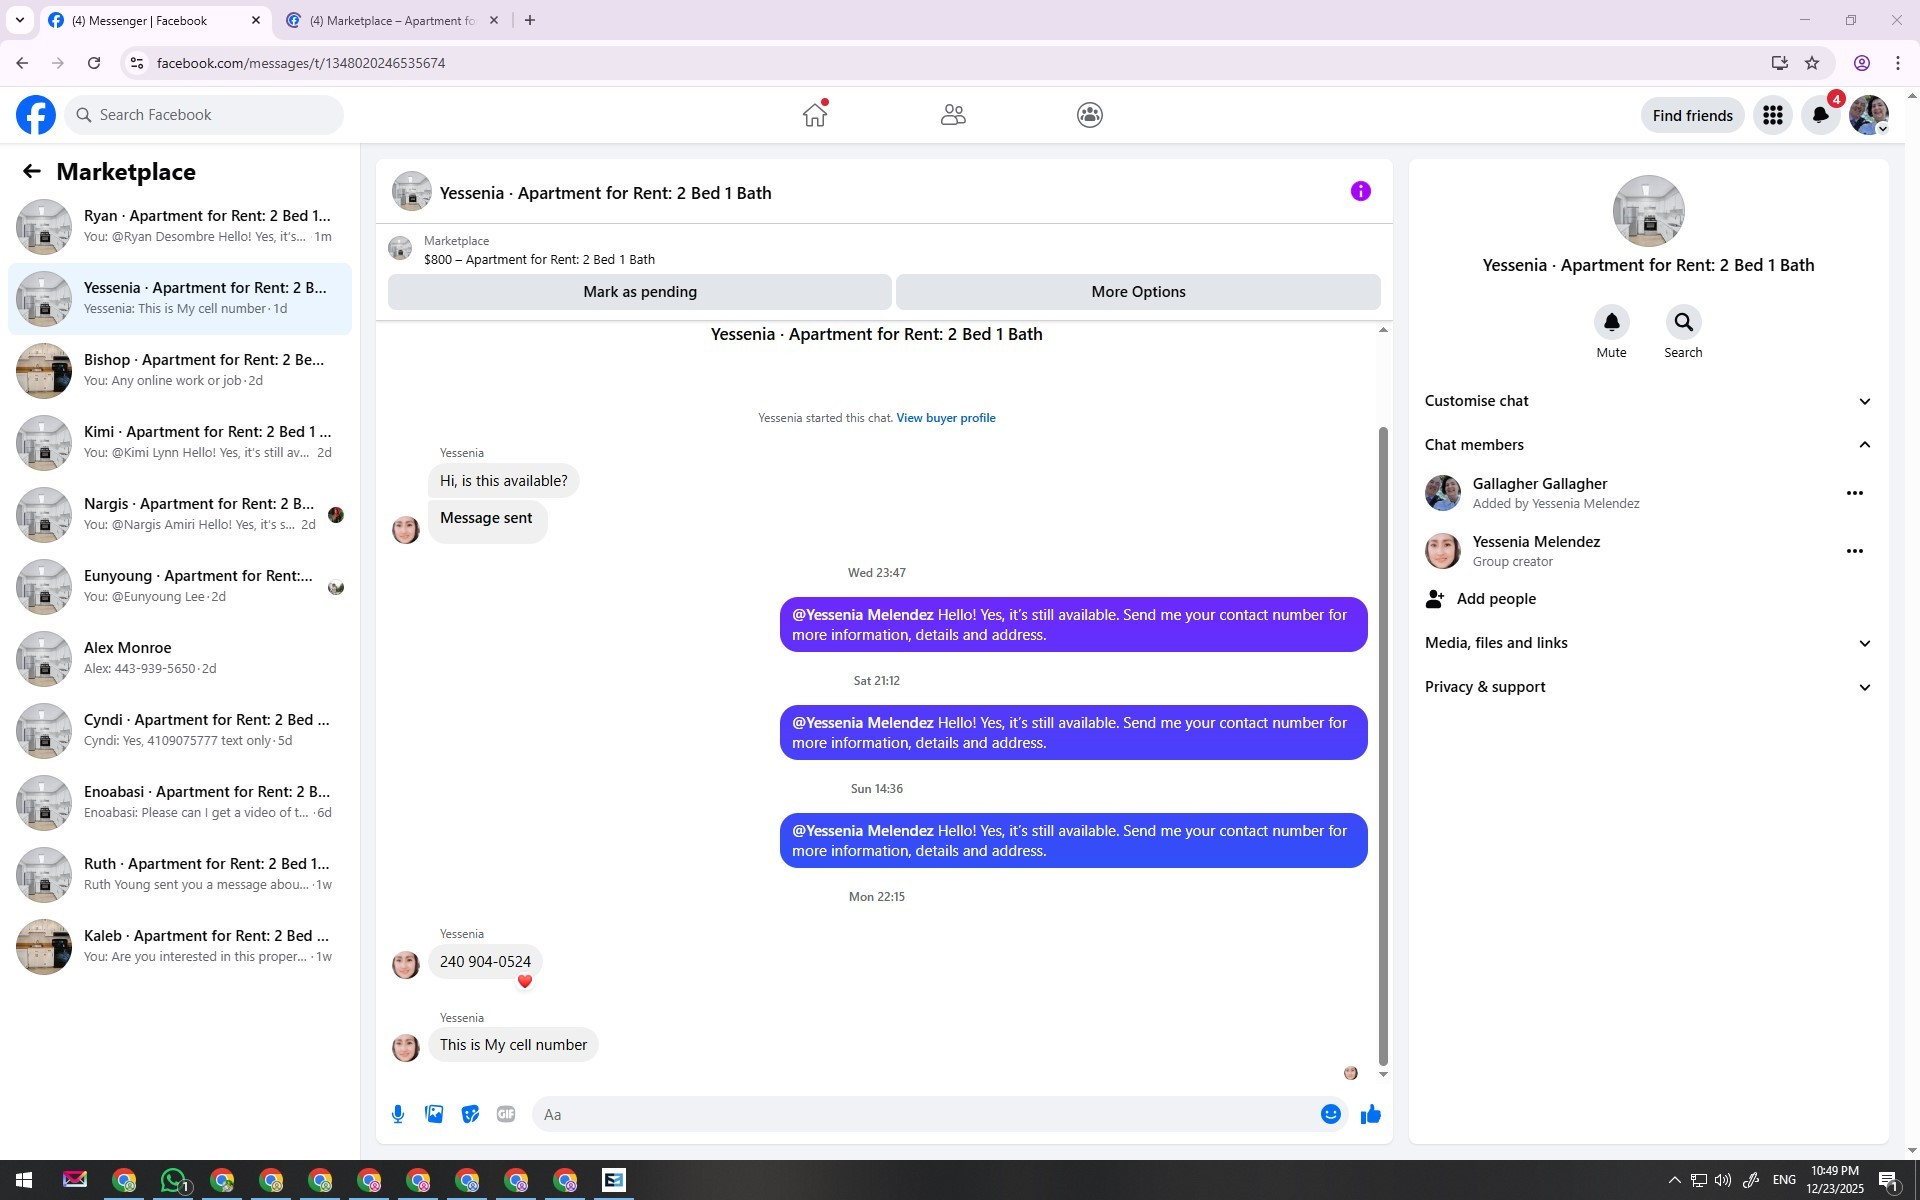The height and width of the screenshot is (1200, 1920).
Task: Open WhatsApp from the taskbar
Action: click(x=173, y=1180)
